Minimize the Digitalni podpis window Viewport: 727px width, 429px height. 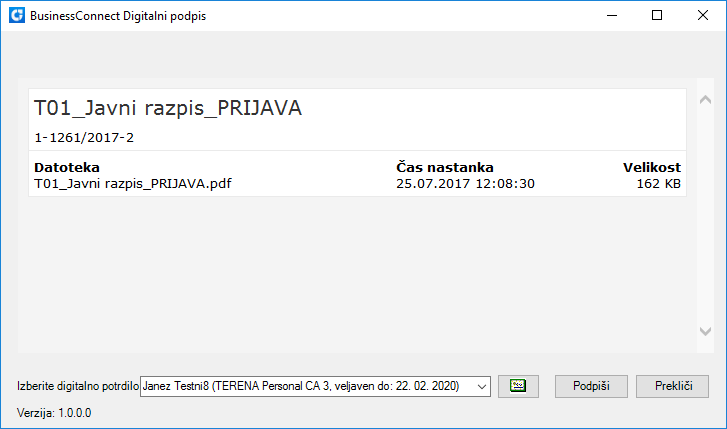(612, 15)
